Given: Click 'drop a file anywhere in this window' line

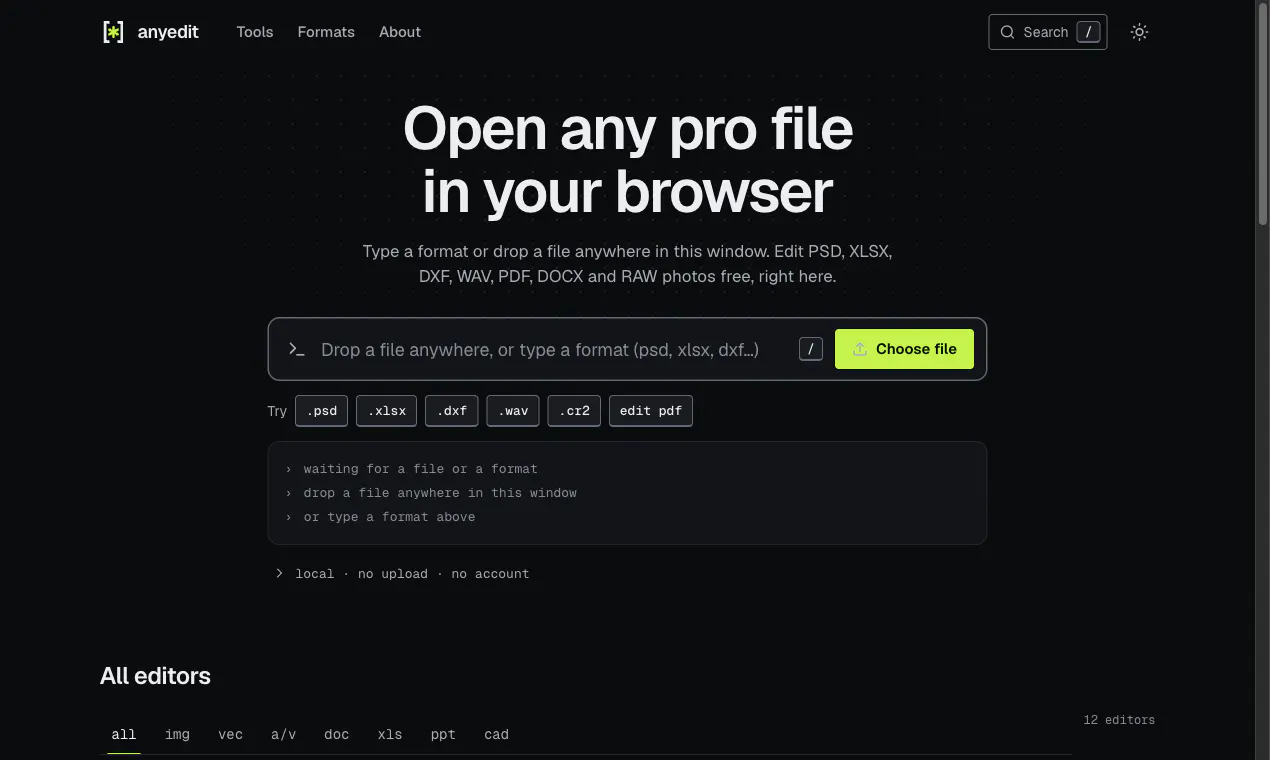Looking at the screenshot, I should [440, 493].
